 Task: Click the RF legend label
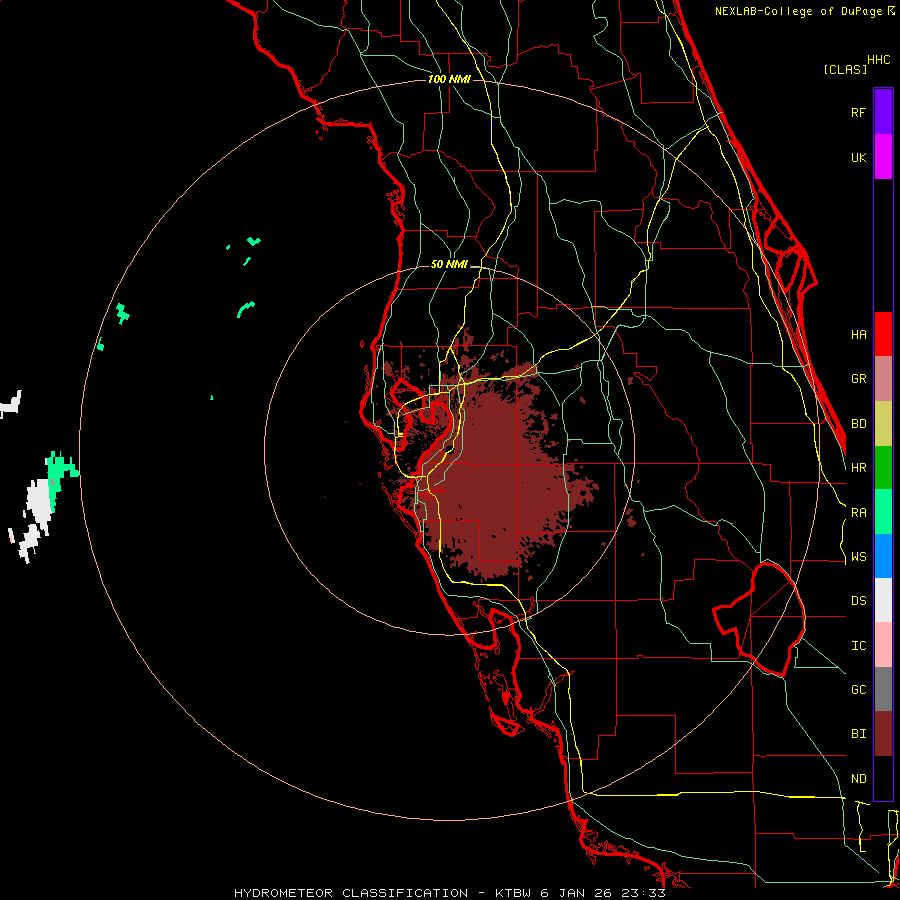[858, 112]
